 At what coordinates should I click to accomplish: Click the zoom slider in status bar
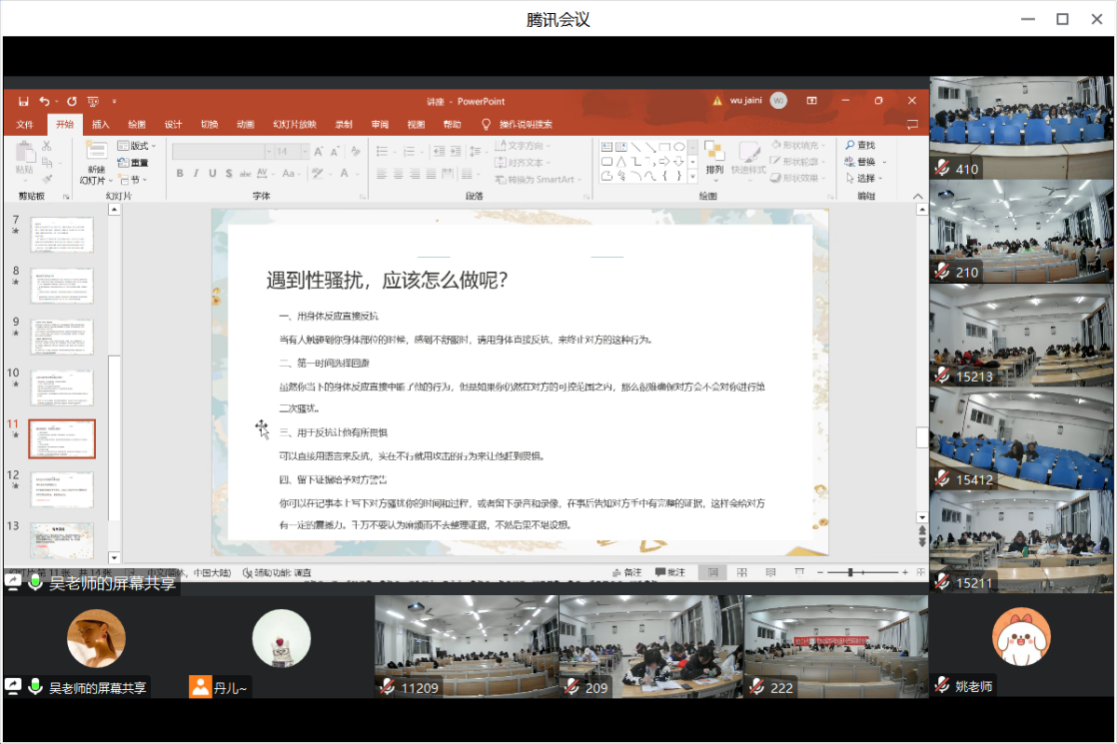(x=850, y=572)
